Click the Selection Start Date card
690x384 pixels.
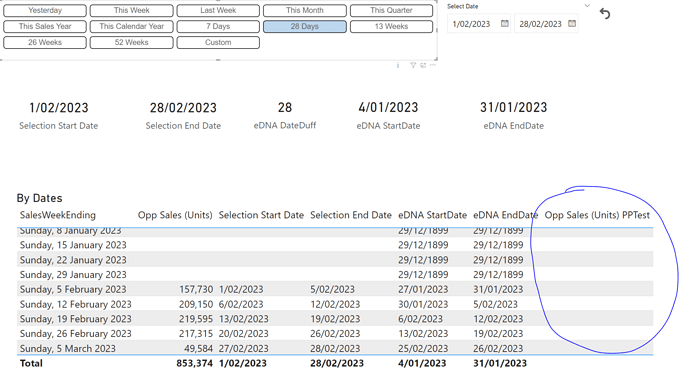[x=59, y=116]
